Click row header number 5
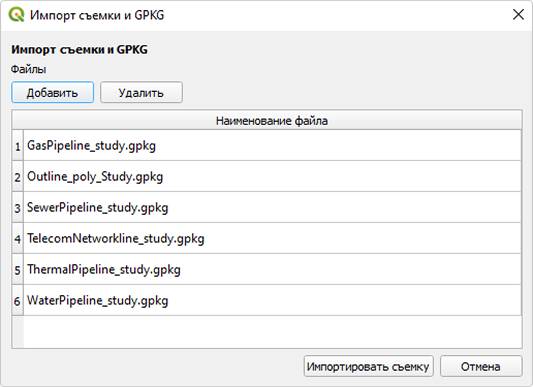 [x=18, y=269]
